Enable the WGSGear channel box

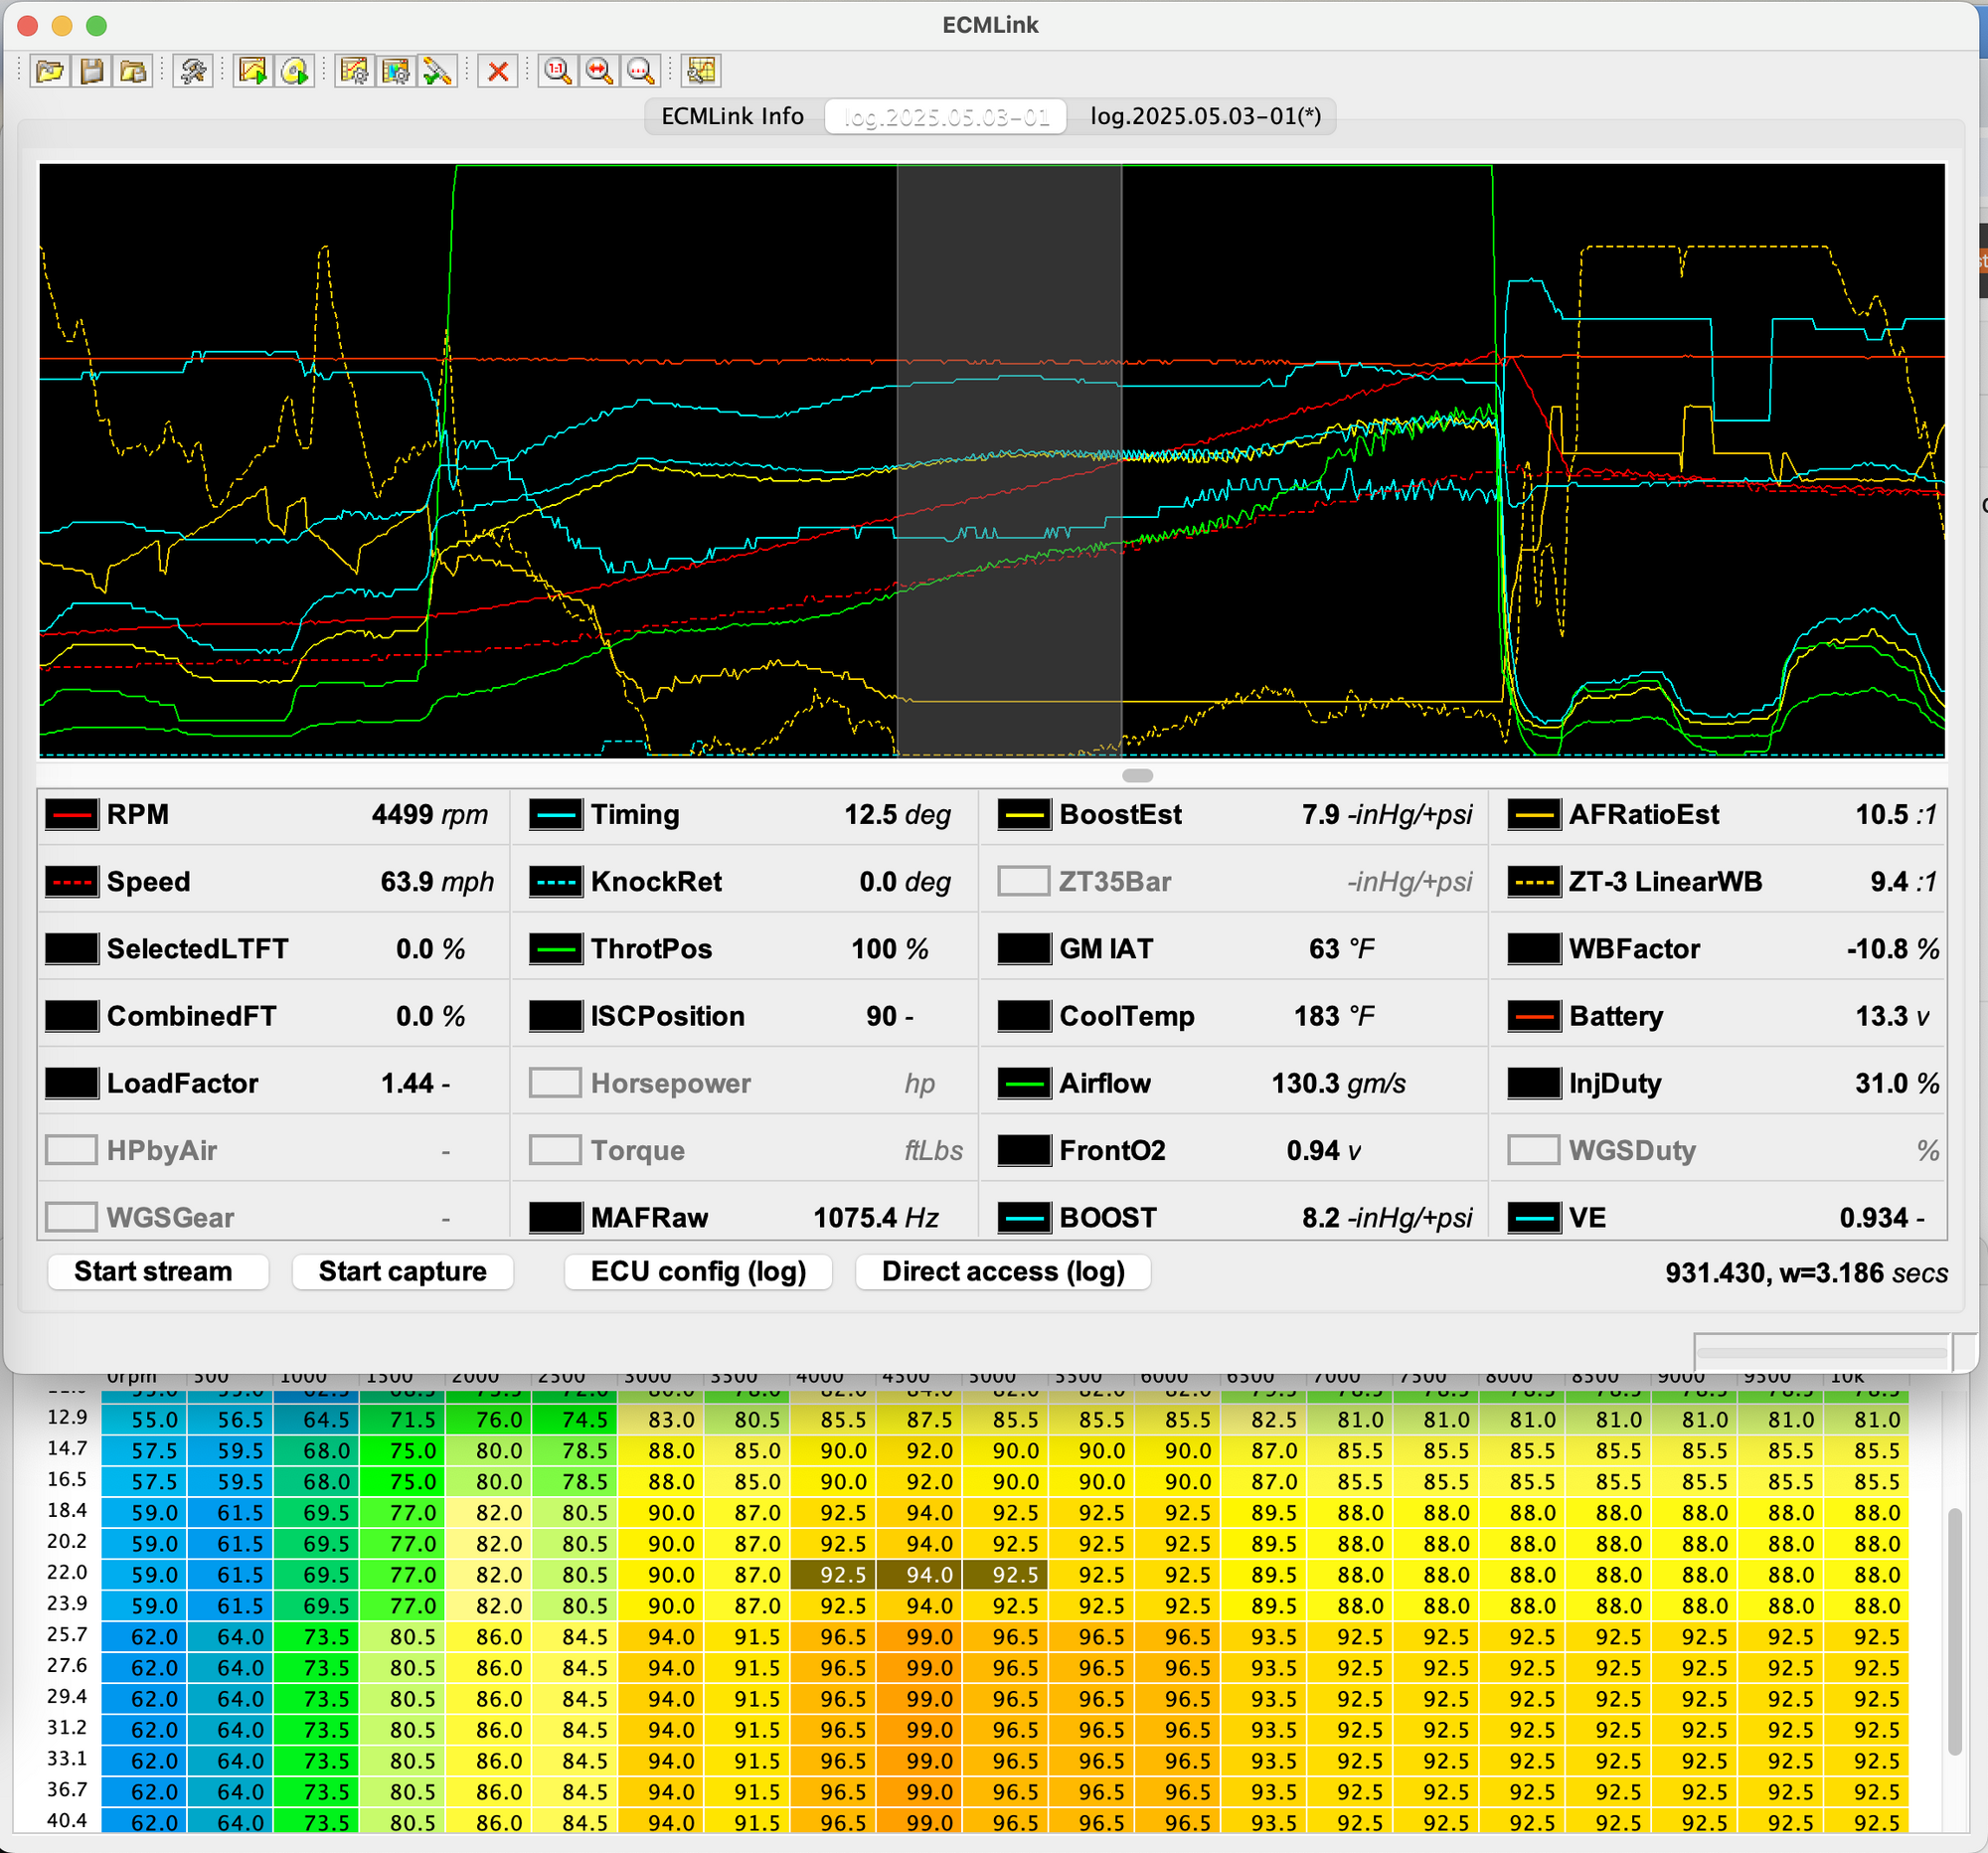click(x=72, y=1217)
